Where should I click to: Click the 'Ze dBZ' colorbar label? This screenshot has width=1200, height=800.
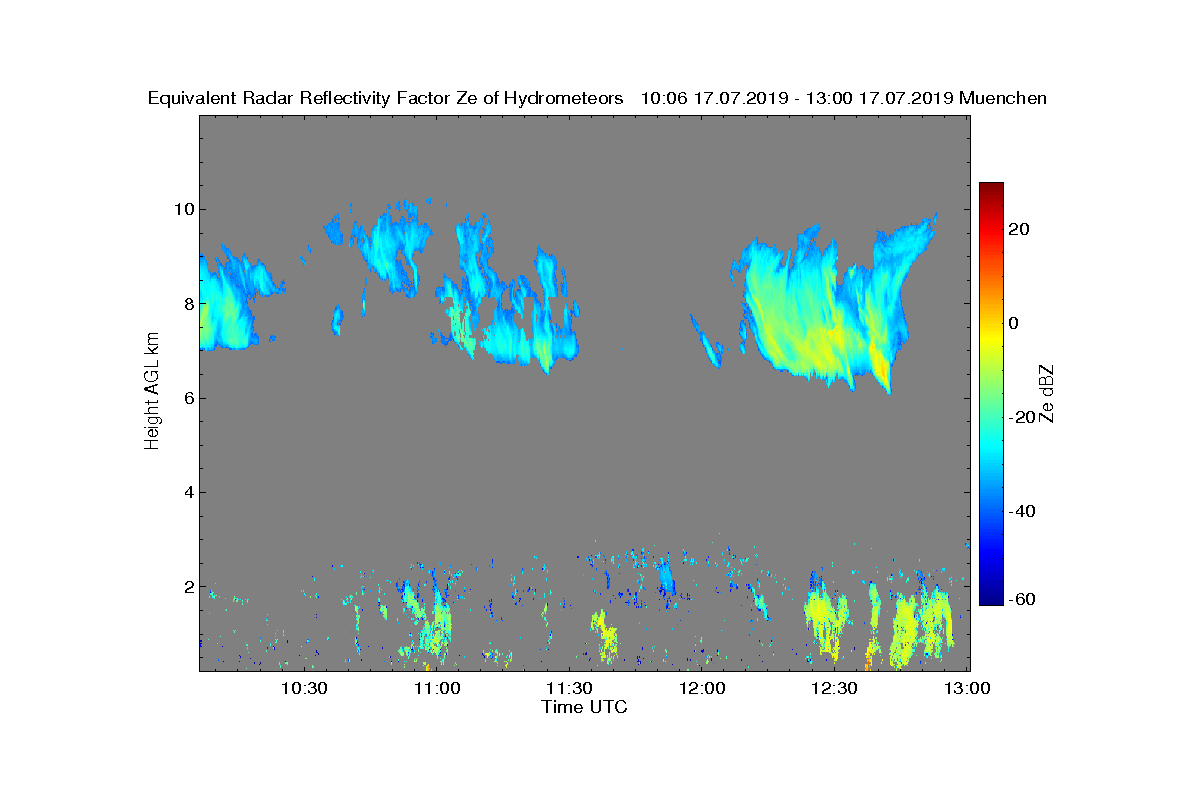pyautogui.click(x=1048, y=393)
